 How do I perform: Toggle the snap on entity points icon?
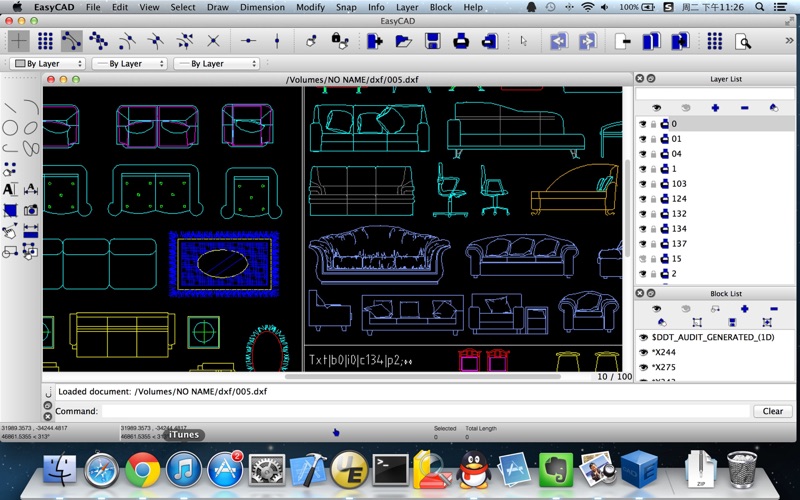tap(98, 41)
